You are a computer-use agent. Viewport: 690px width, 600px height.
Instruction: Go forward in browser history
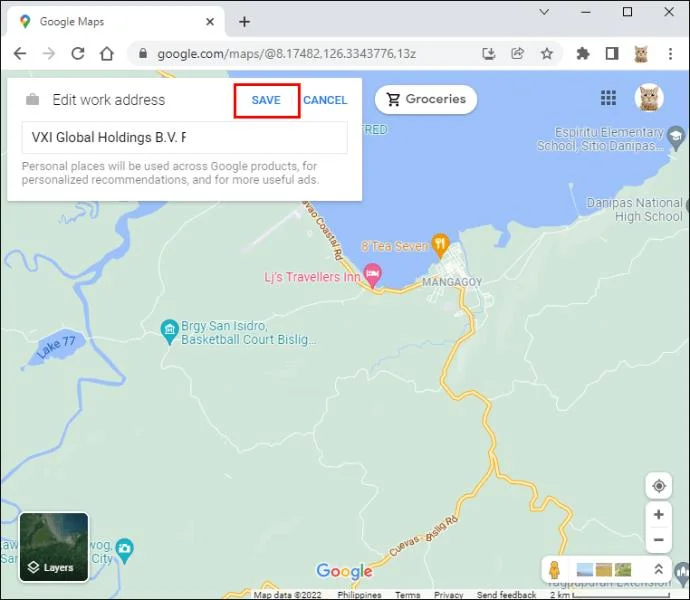click(x=49, y=54)
